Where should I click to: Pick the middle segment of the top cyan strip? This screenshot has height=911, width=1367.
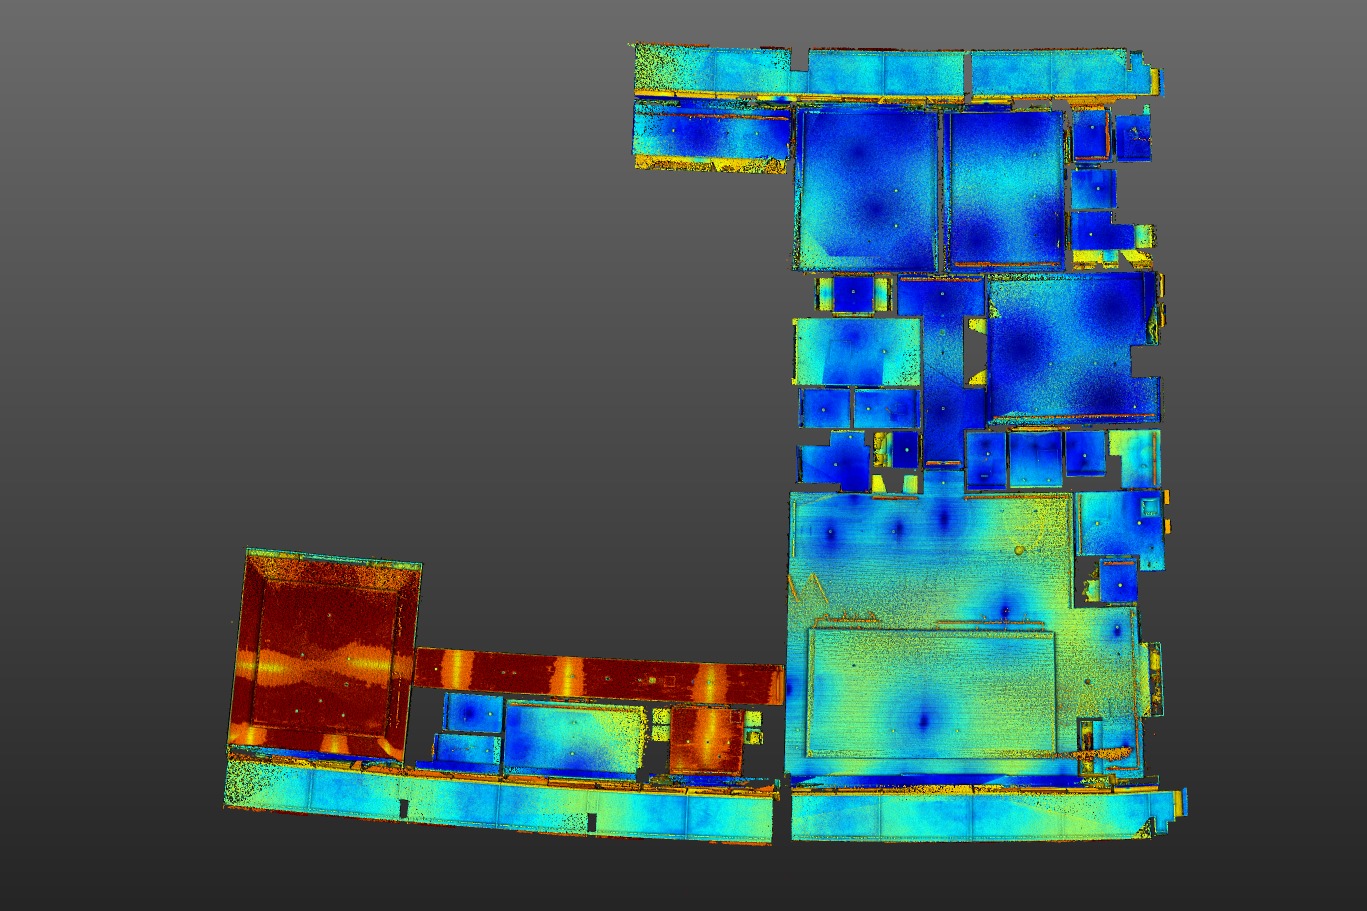[886, 73]
